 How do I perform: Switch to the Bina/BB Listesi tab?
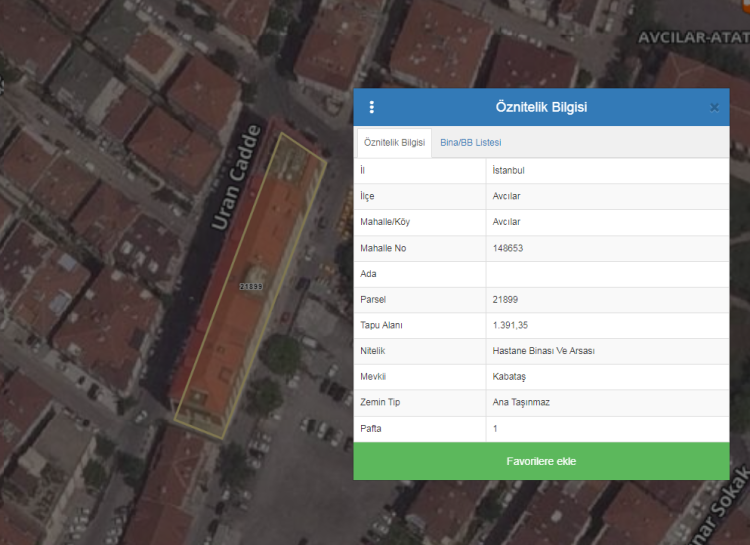(x=470, y=143)
